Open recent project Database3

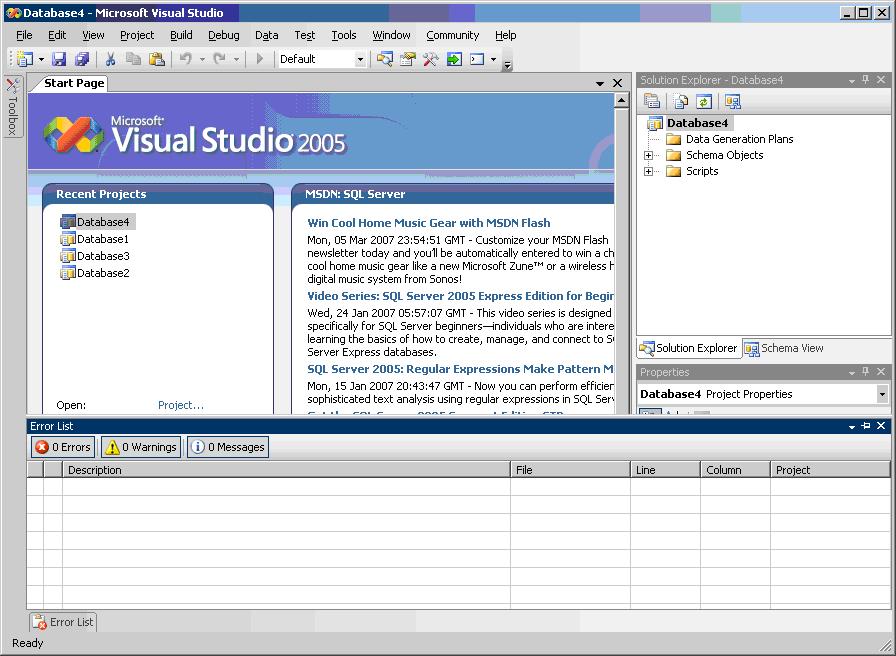[x=95, y=256]
